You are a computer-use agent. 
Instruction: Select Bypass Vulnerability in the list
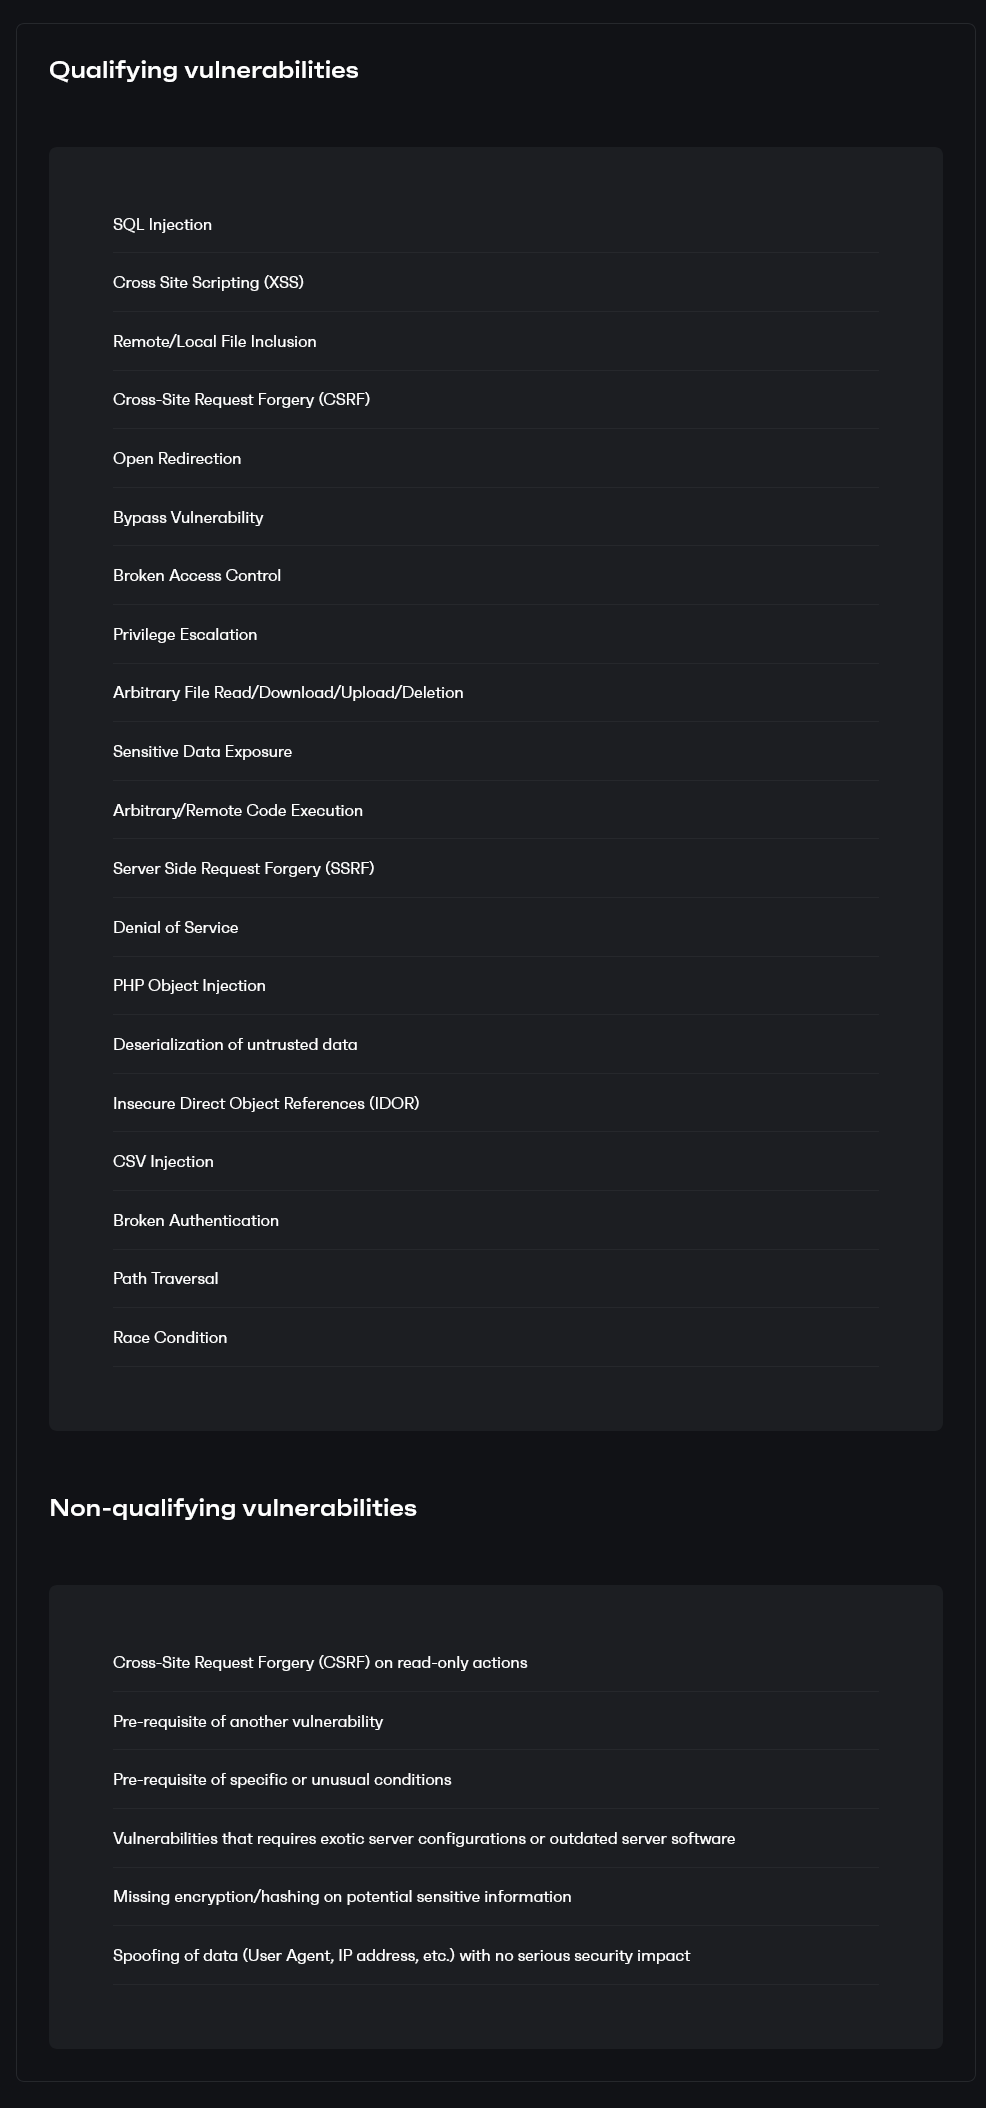[496, 517]
